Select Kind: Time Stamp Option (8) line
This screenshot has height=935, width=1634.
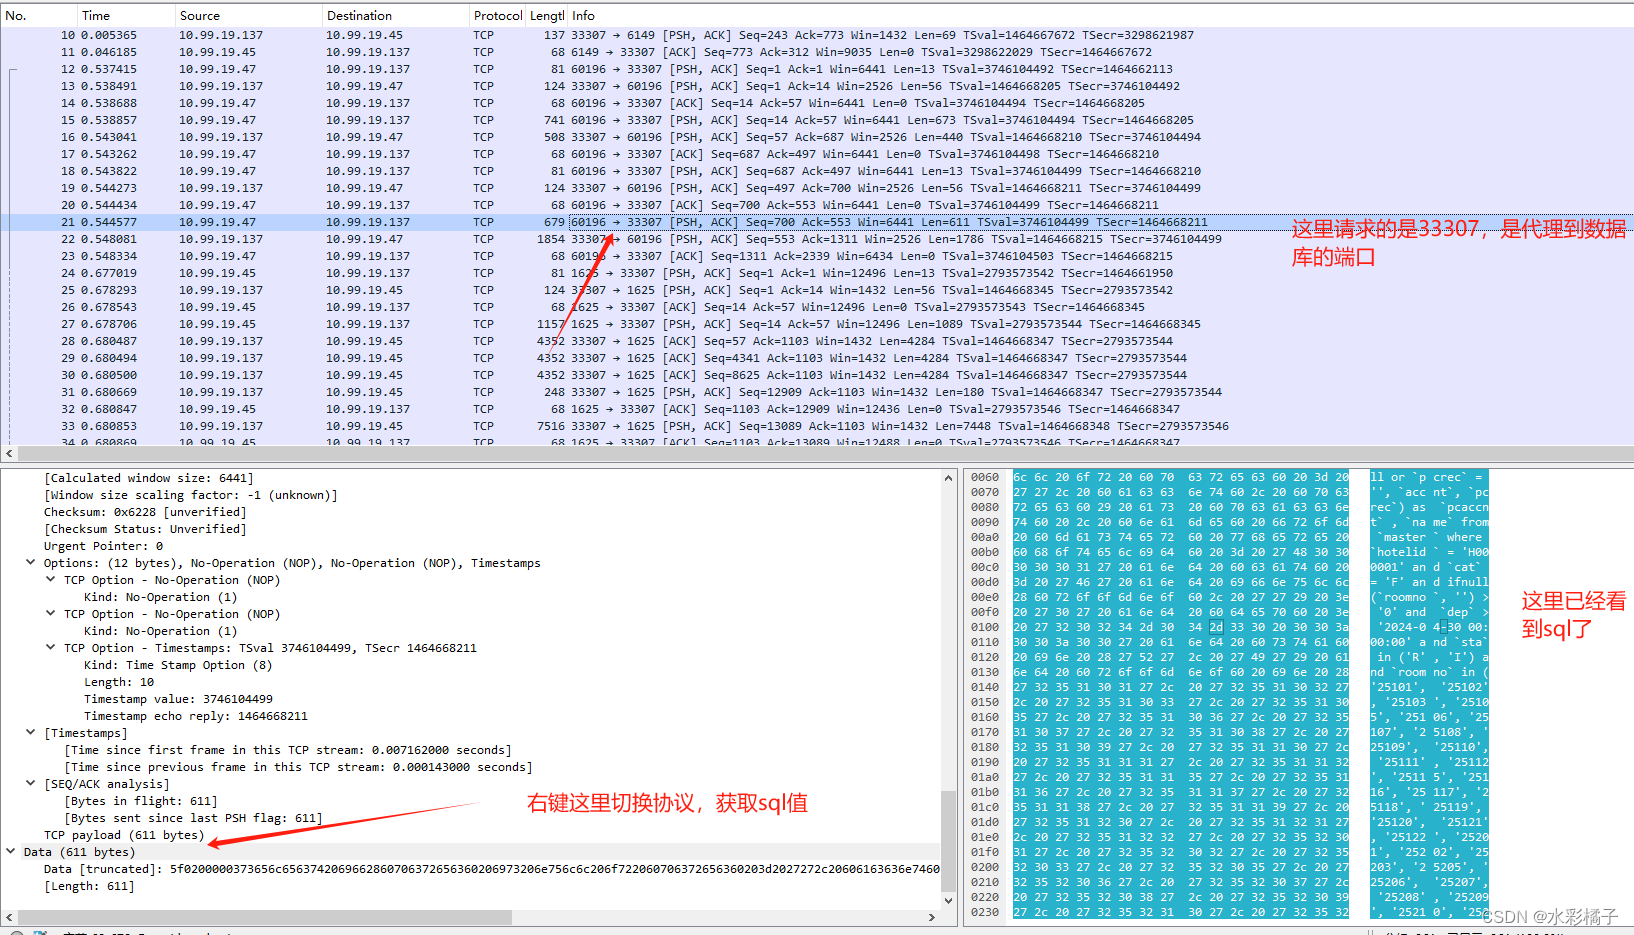click(178, 665)
